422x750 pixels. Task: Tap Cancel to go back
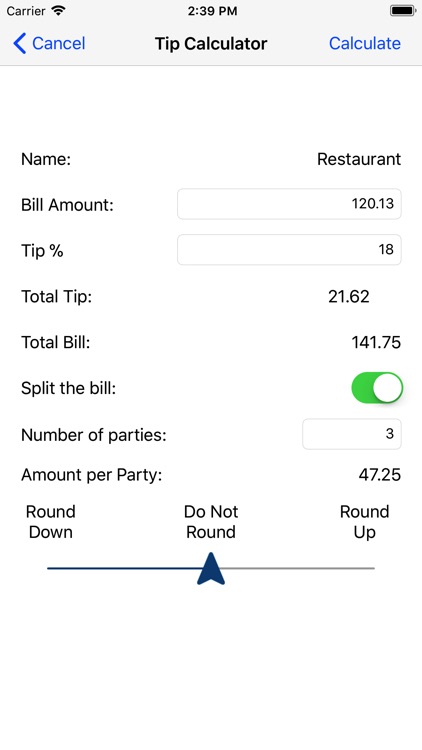click(58, 44)
